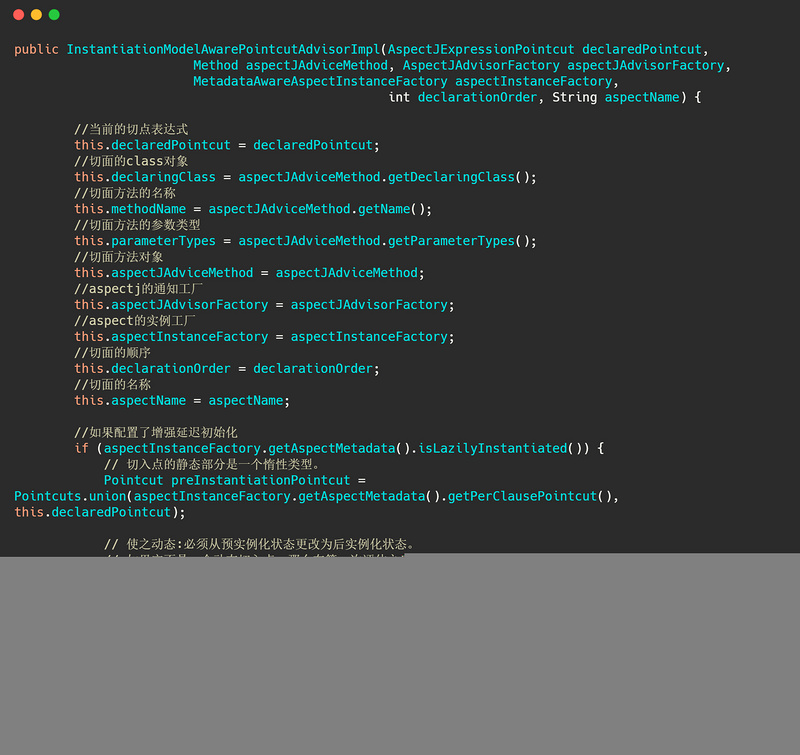The height and width of the screenshot is (755, 800).
Task: Click 'int declarationOrder' parameter
Action: 463,97
